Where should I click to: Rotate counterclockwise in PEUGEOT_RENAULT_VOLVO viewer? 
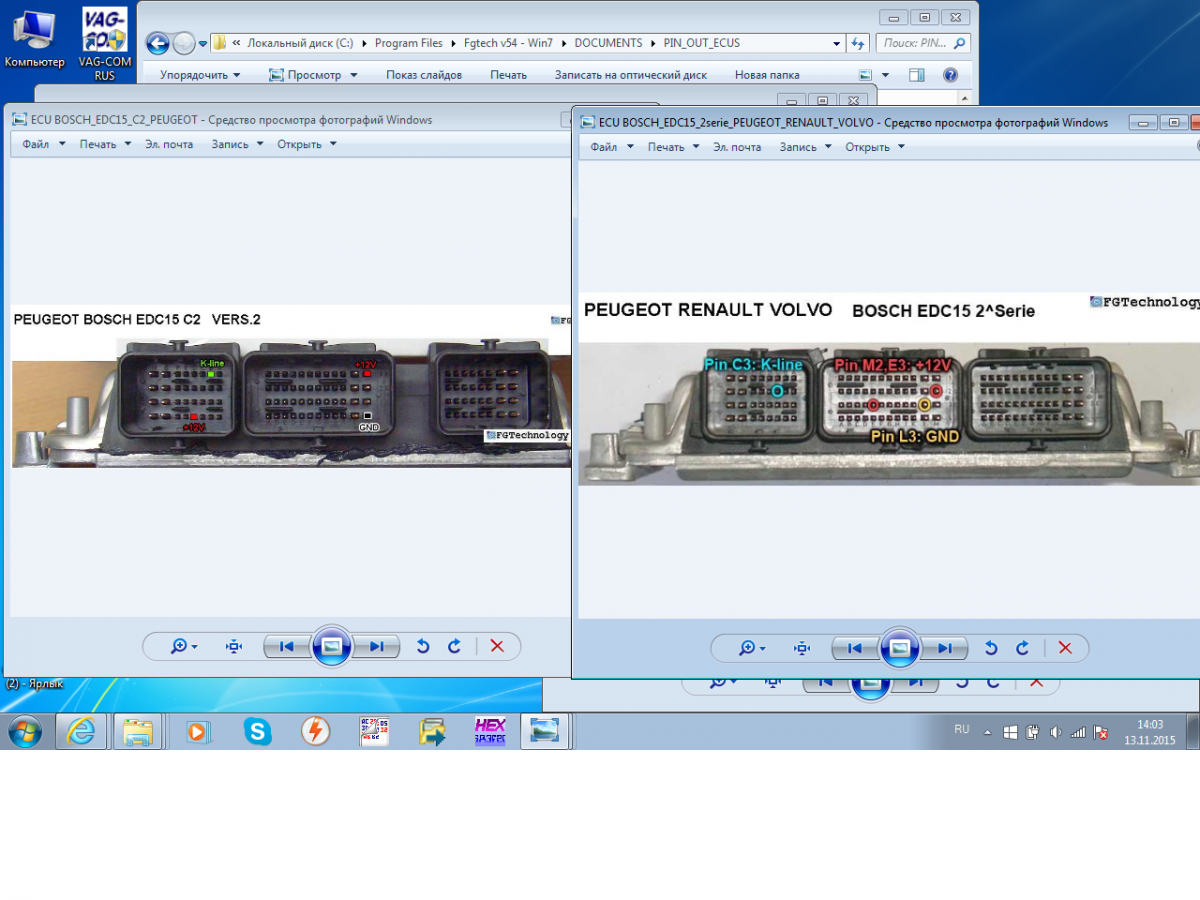pyautogui.click(x=991, y=648)
